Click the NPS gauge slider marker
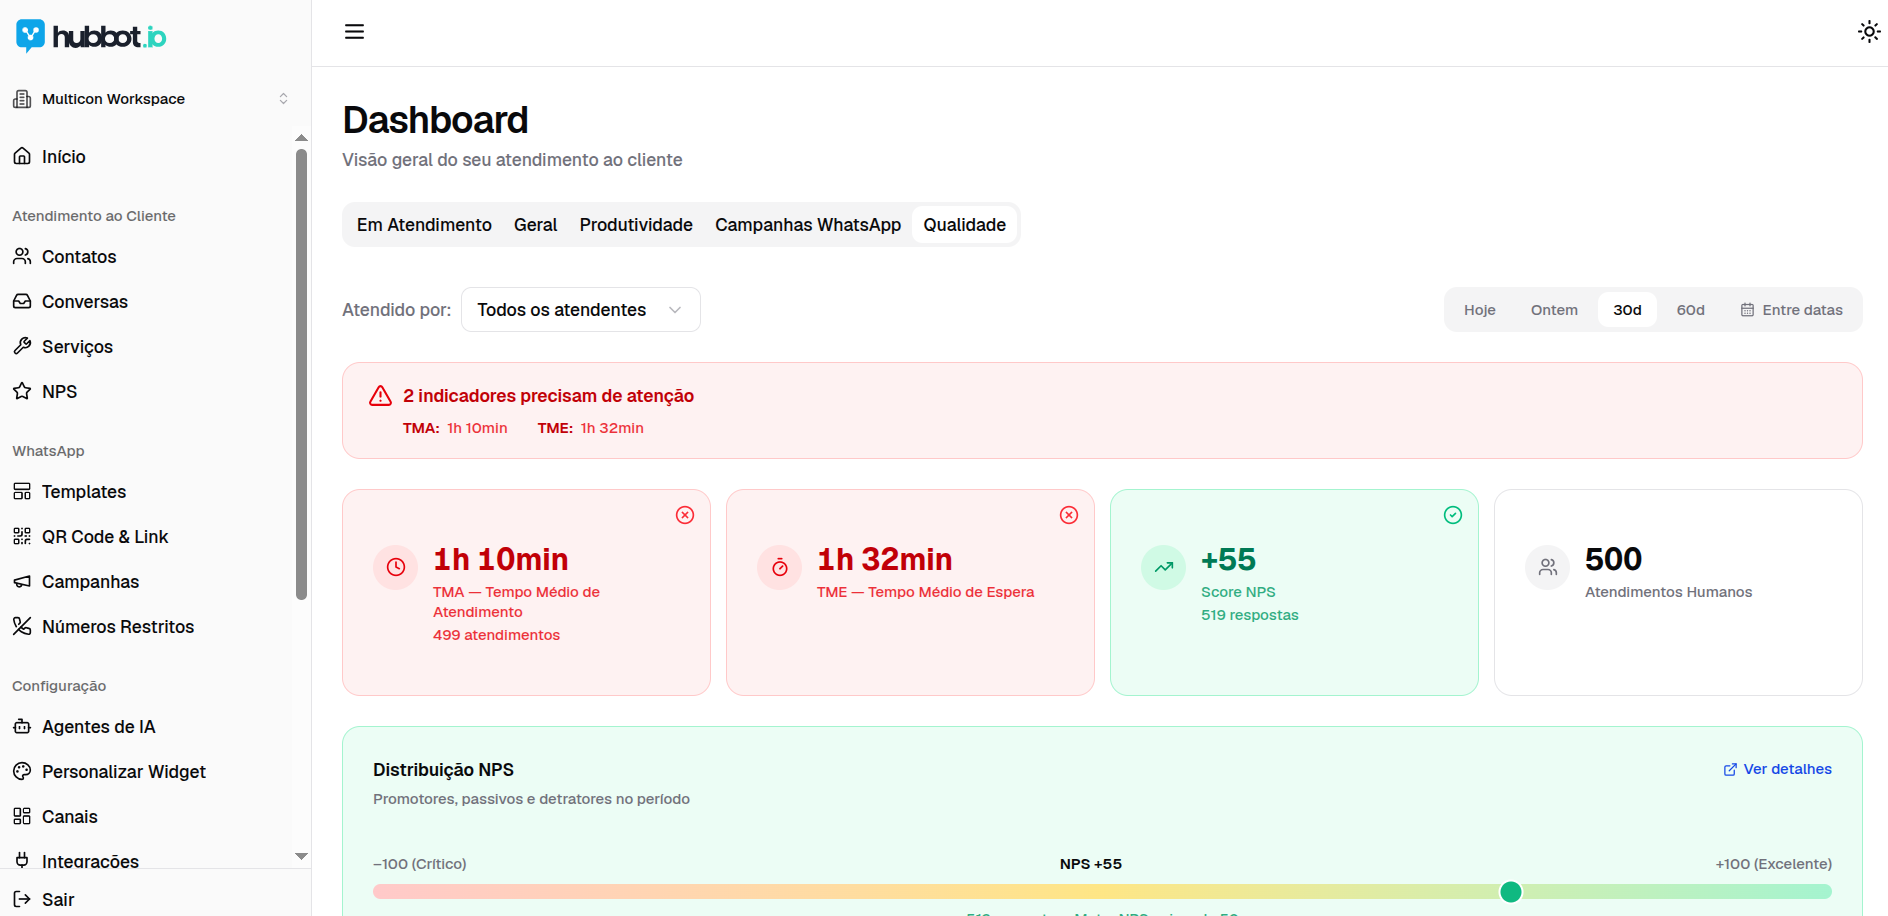Screen dimensions: 1888x916 (1511, 892)
